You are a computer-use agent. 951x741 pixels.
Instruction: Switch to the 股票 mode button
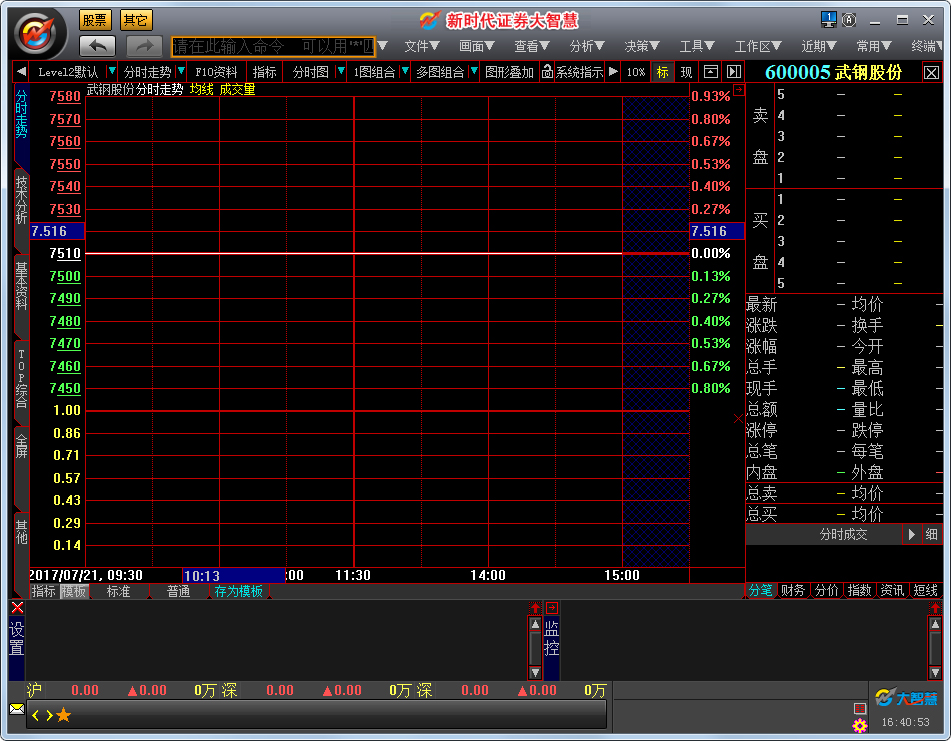tap(95, 20)
